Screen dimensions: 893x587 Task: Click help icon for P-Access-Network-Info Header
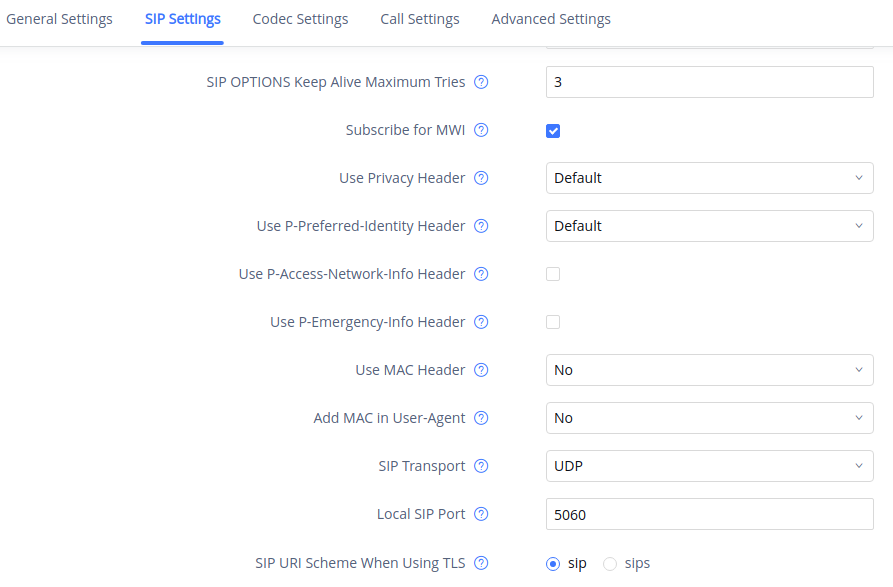pos(481,274)
